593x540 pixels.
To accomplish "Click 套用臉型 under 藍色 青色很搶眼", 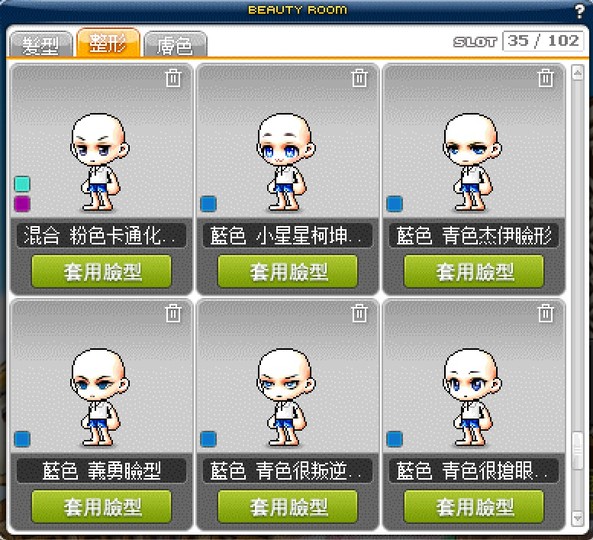I will [474, 507].
